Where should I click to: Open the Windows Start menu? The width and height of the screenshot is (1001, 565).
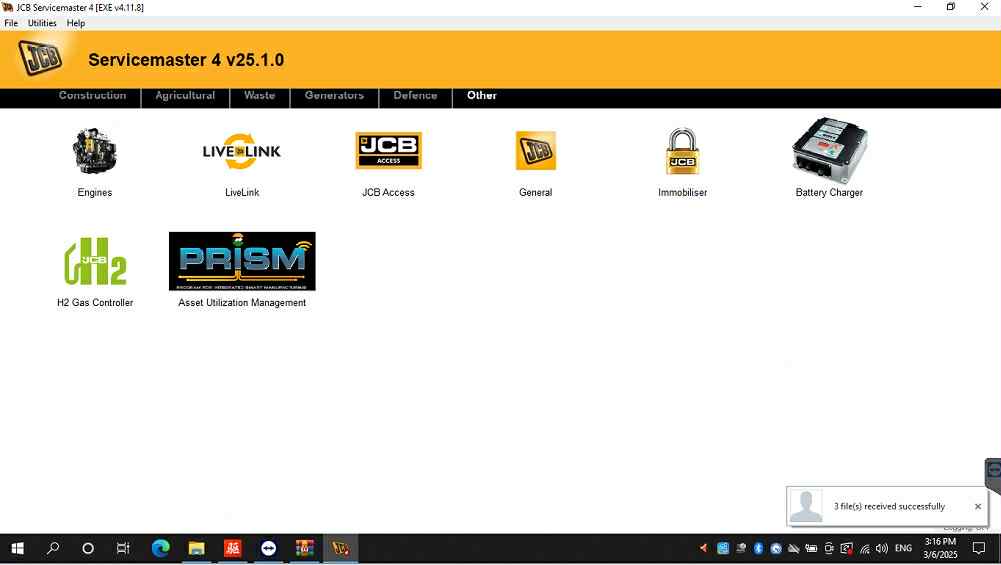click(18, 548)
